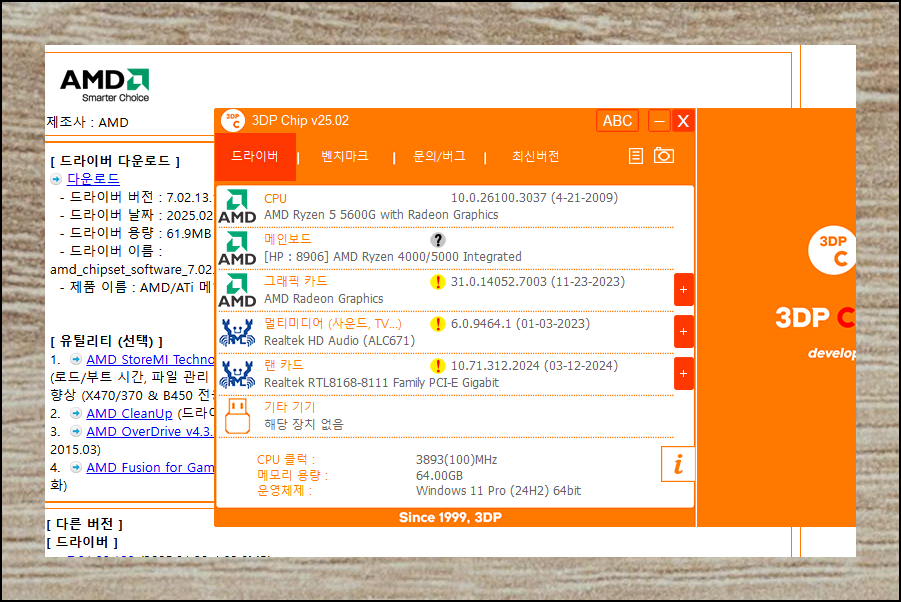Click the 그래픽 카드 driver label
The image size is (901, 602).
point(295,281)
